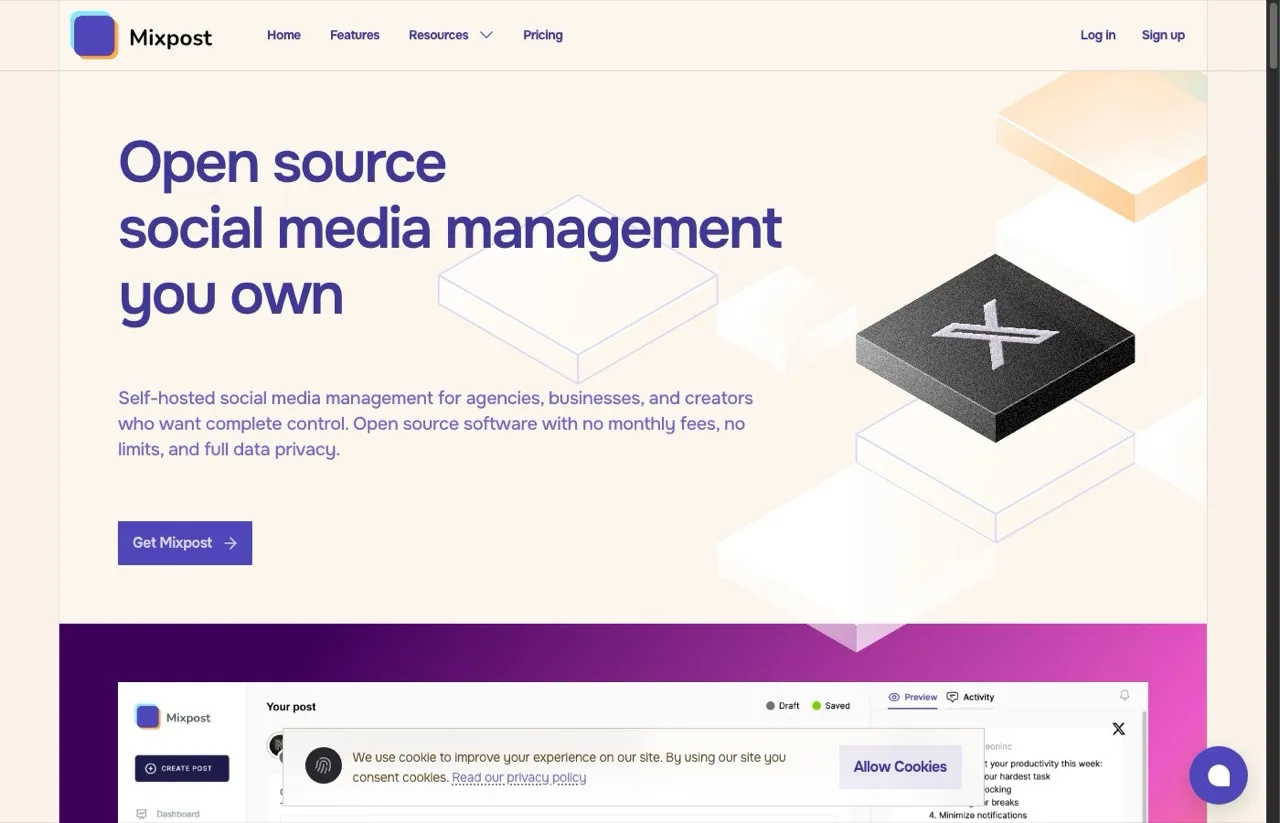Viewport: 1280px width, 823px height.
Task: Go to the Home nav item
Action: click(x=284, y=35)
